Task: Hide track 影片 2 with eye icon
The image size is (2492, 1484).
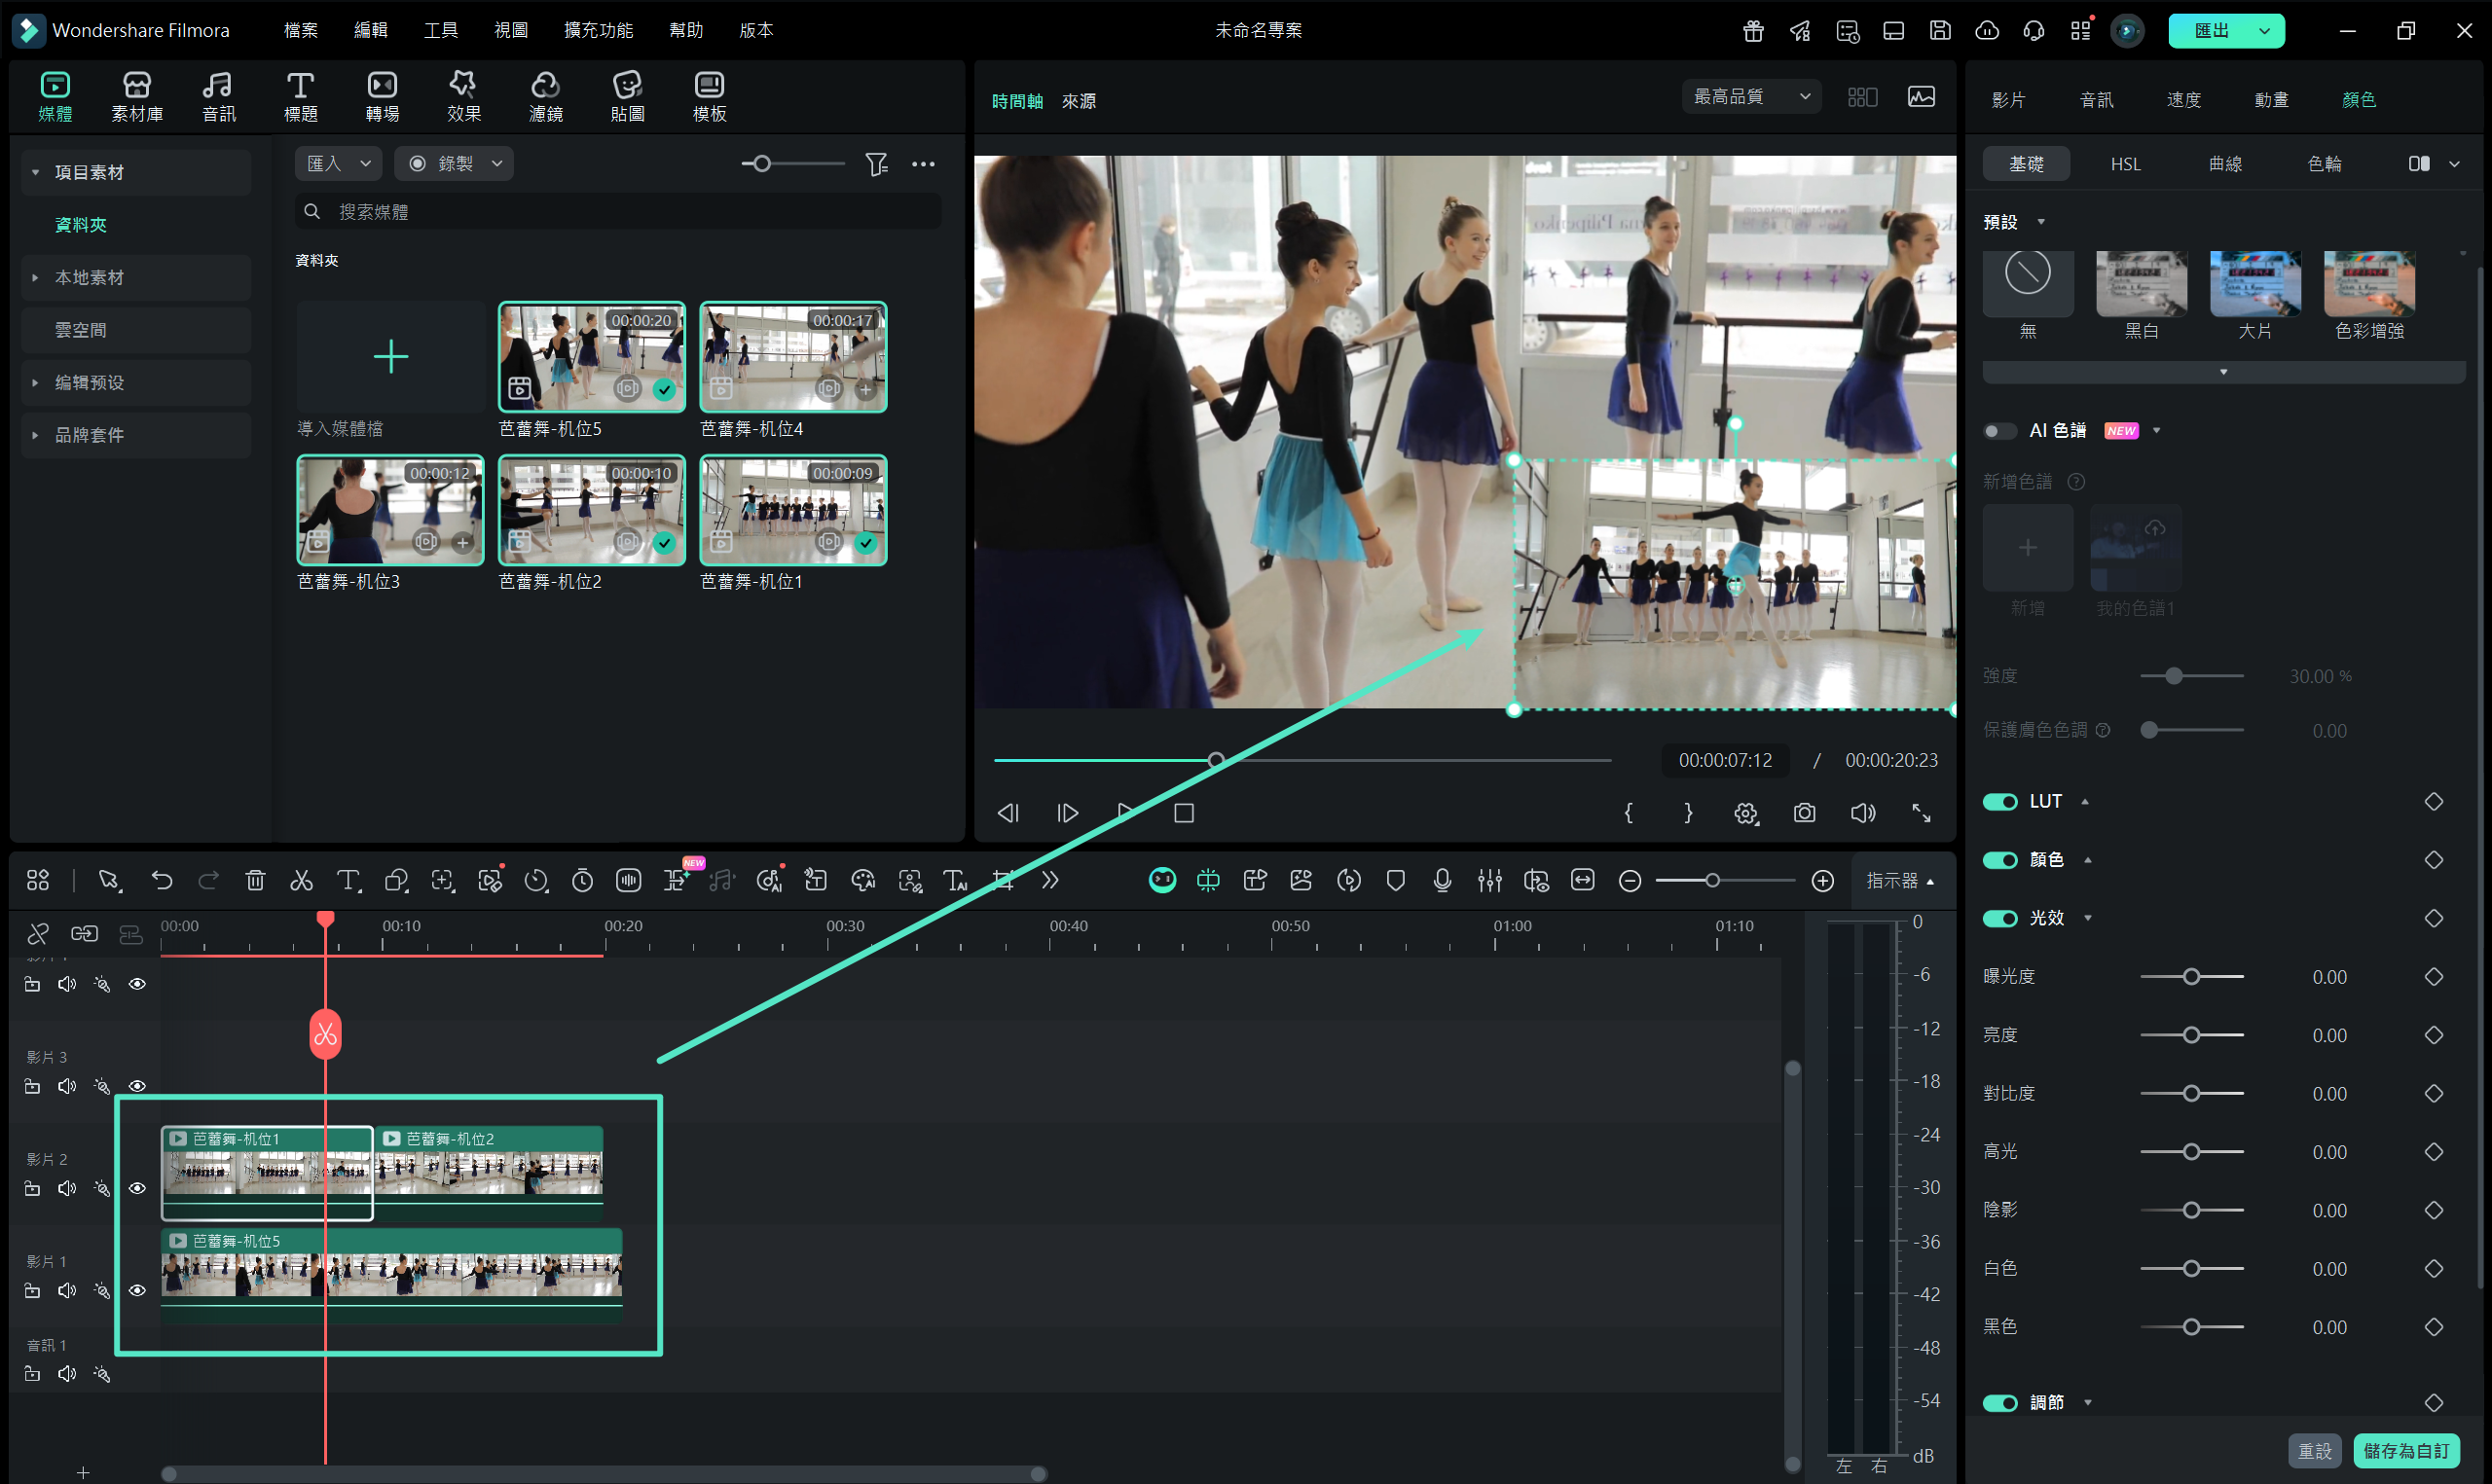Action: point(138,1188)
